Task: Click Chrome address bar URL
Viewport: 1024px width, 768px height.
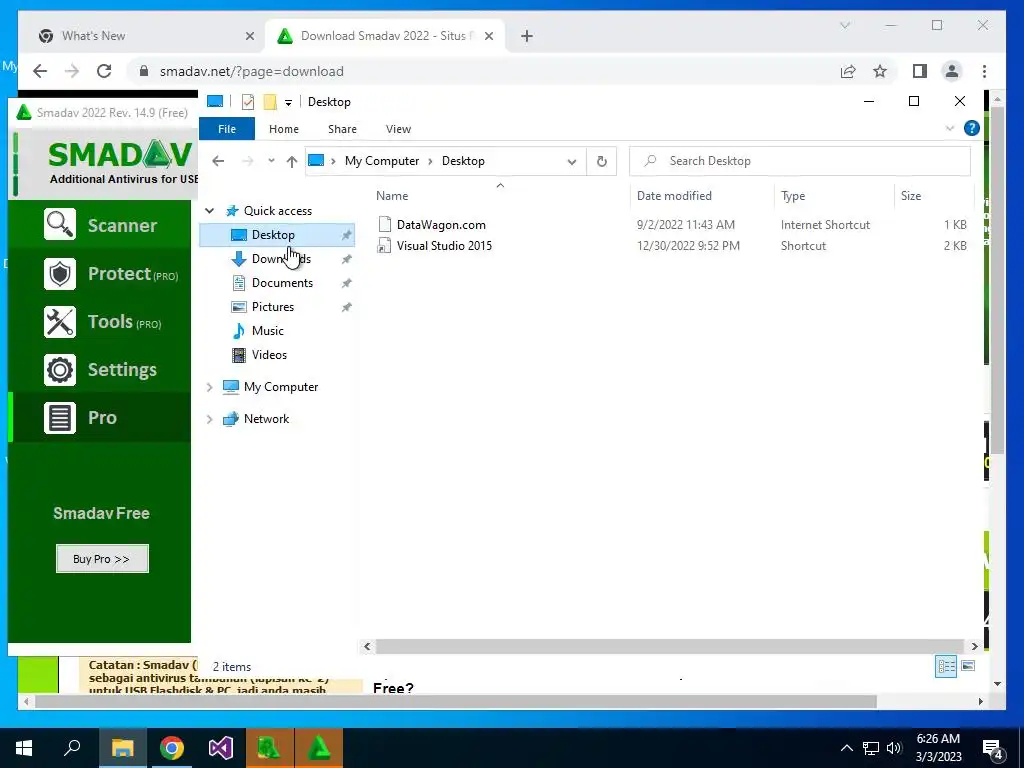Action: [251, 72]
